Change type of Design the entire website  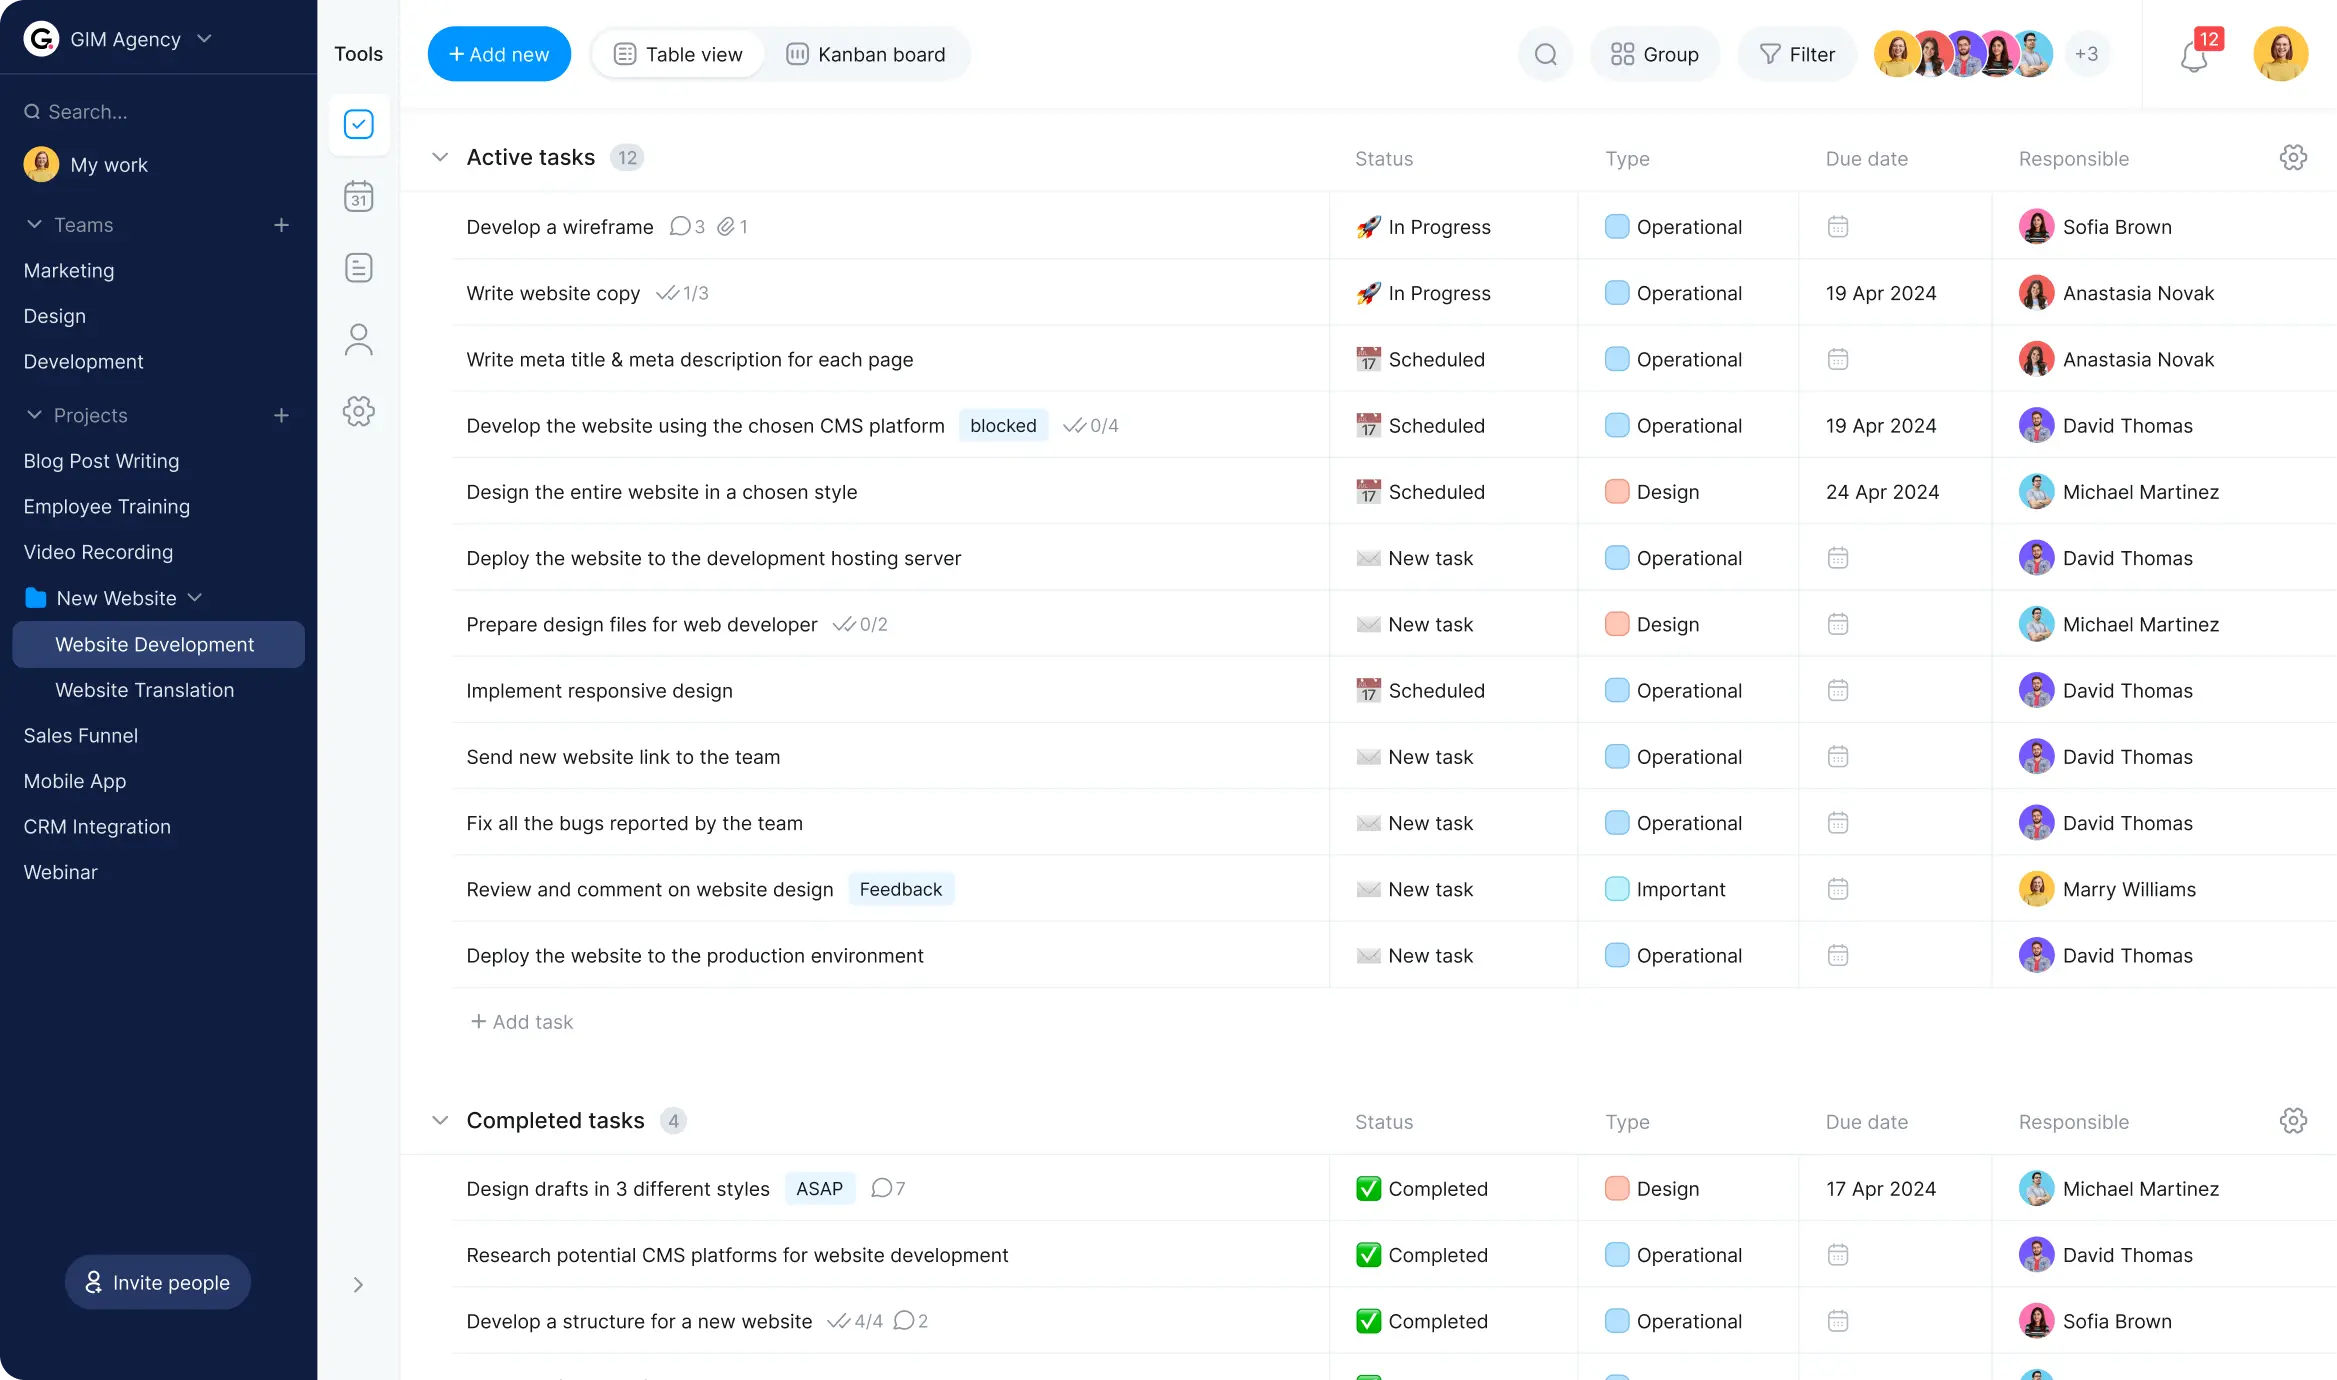coord(1652,492)
